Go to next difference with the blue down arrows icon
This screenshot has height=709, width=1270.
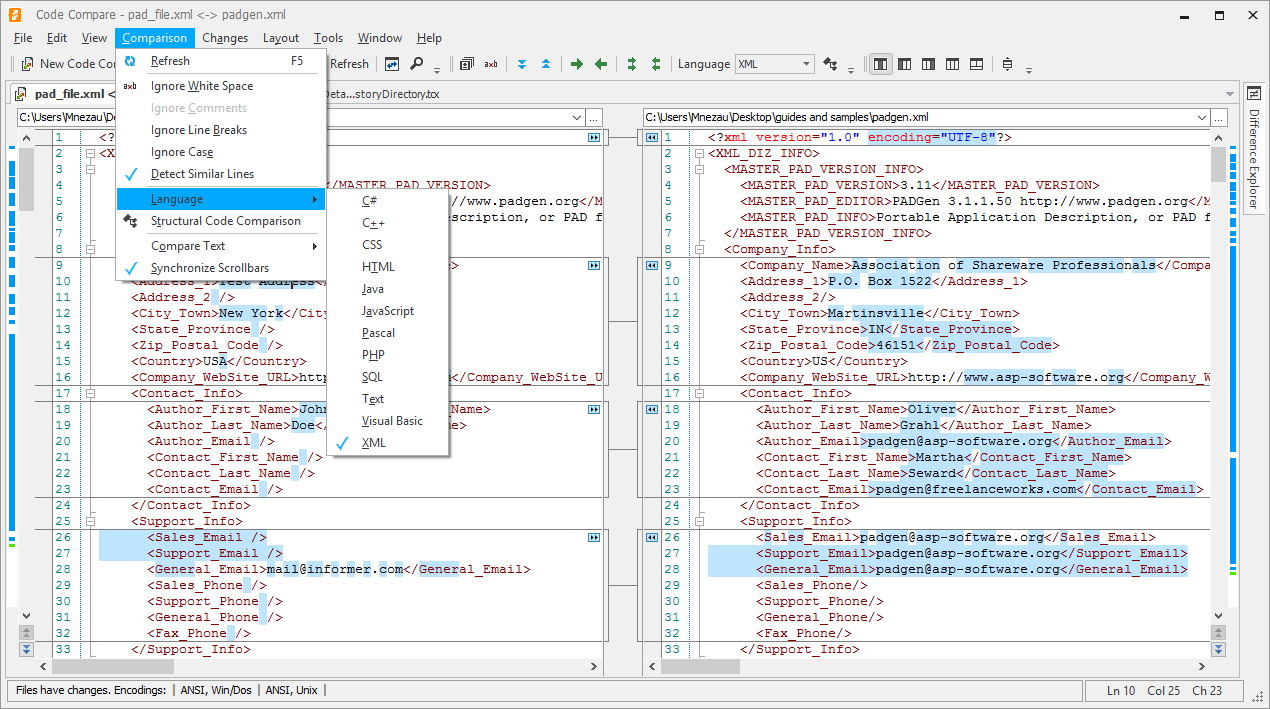[521, 64]
